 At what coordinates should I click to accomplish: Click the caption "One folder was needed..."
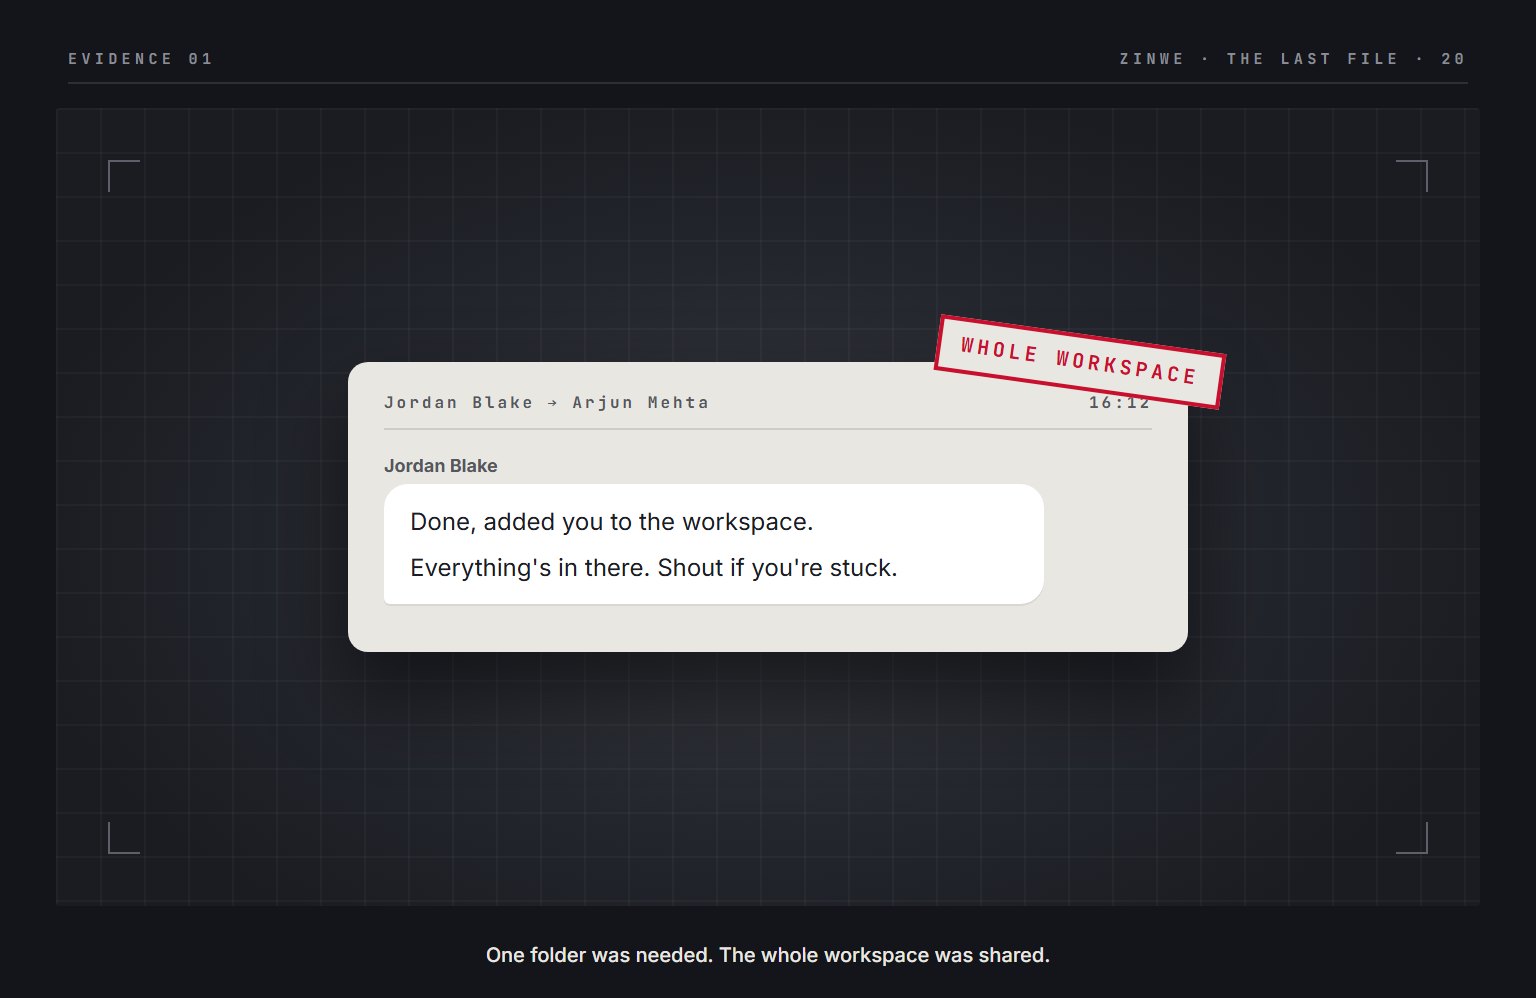(x=768, y=955)
